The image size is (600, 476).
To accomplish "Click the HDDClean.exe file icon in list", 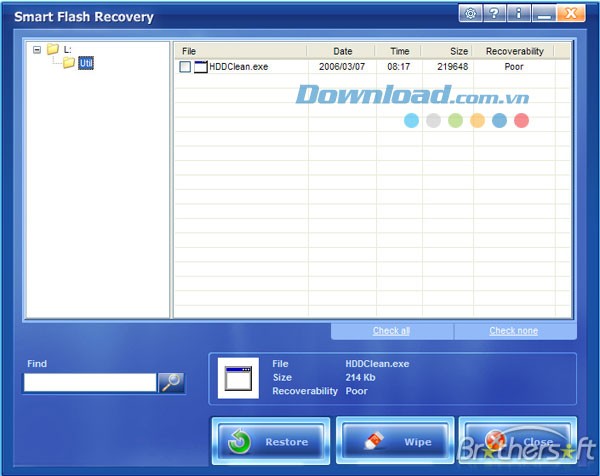I will click(x=201, y=67).
